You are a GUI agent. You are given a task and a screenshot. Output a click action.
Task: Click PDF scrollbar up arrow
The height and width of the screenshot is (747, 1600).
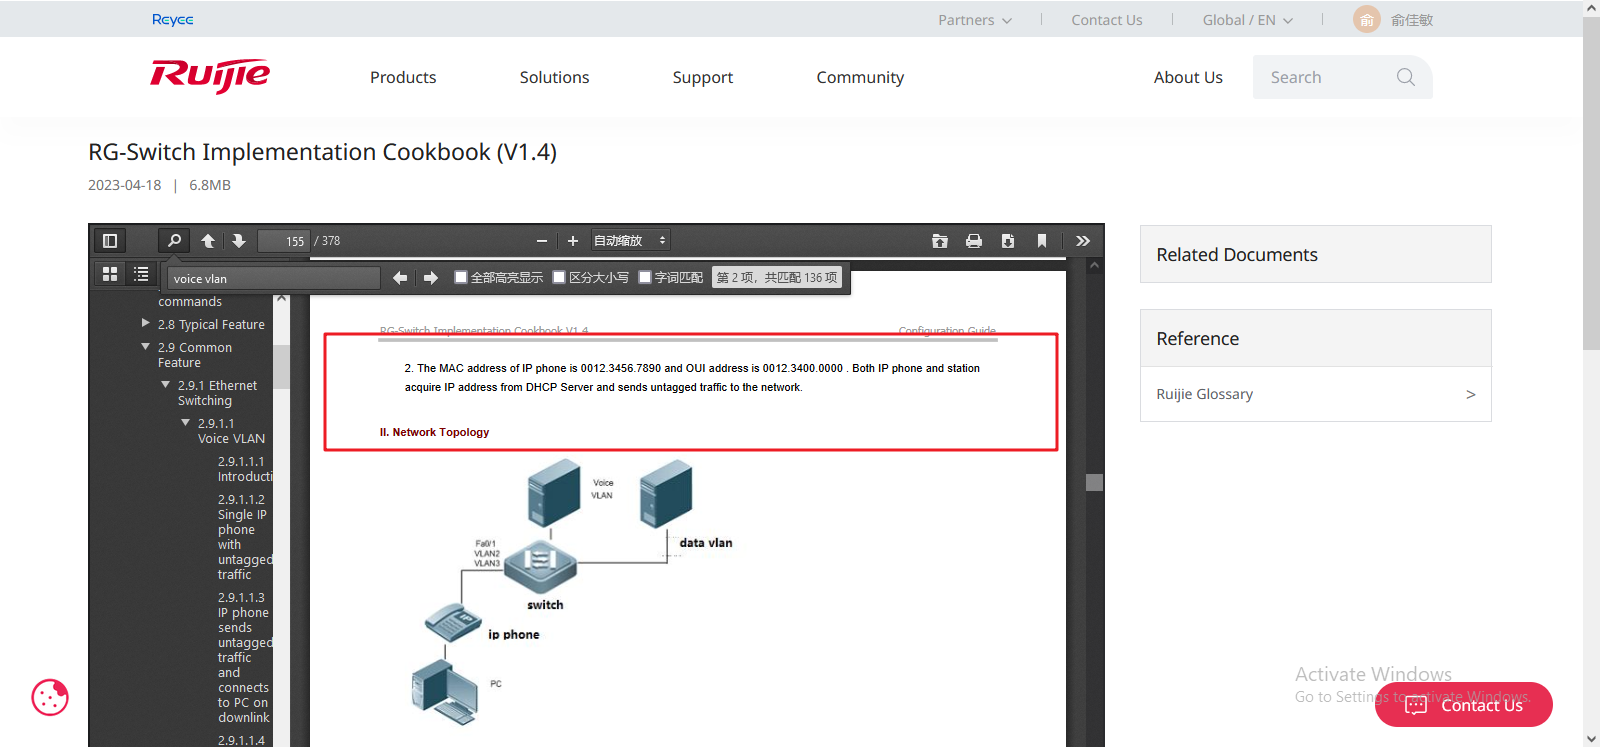tap(1095, 266)
